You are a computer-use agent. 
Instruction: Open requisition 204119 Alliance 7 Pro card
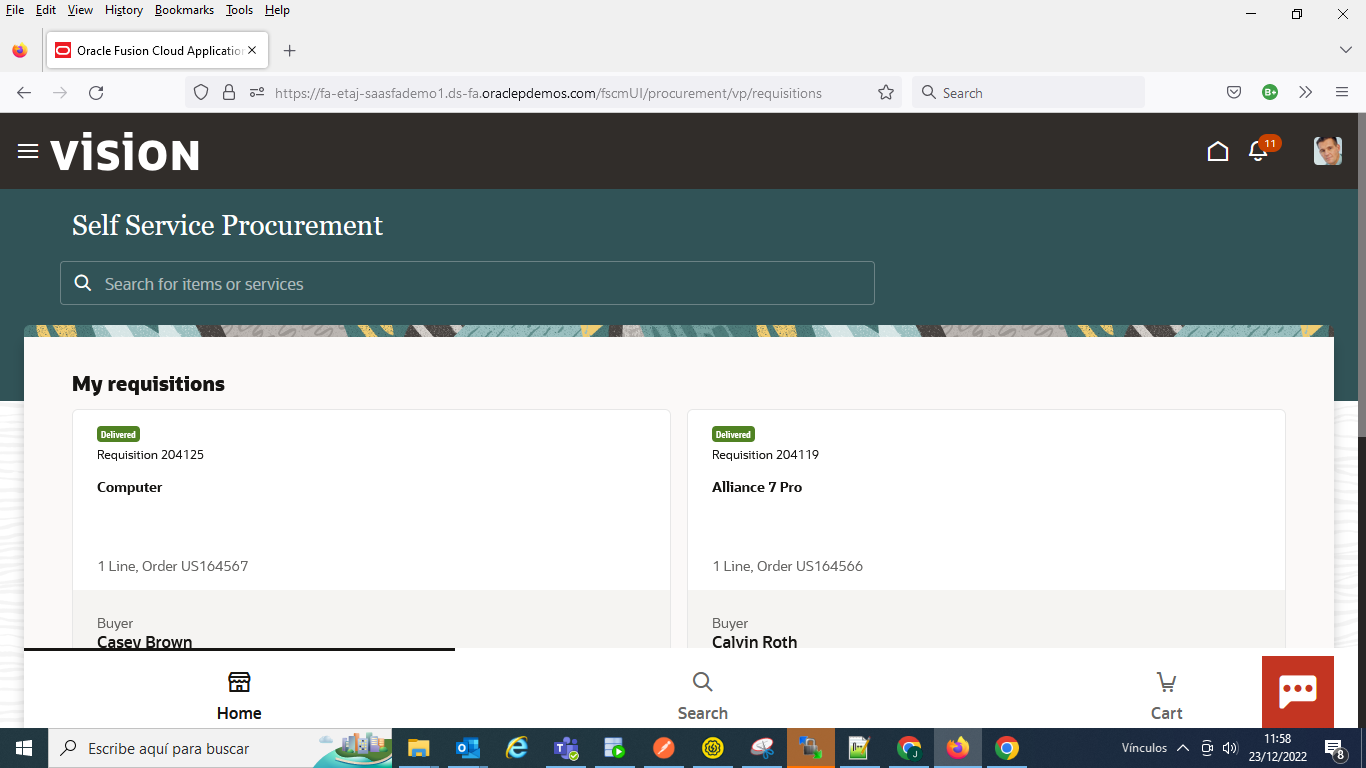[x=986, y=530]
